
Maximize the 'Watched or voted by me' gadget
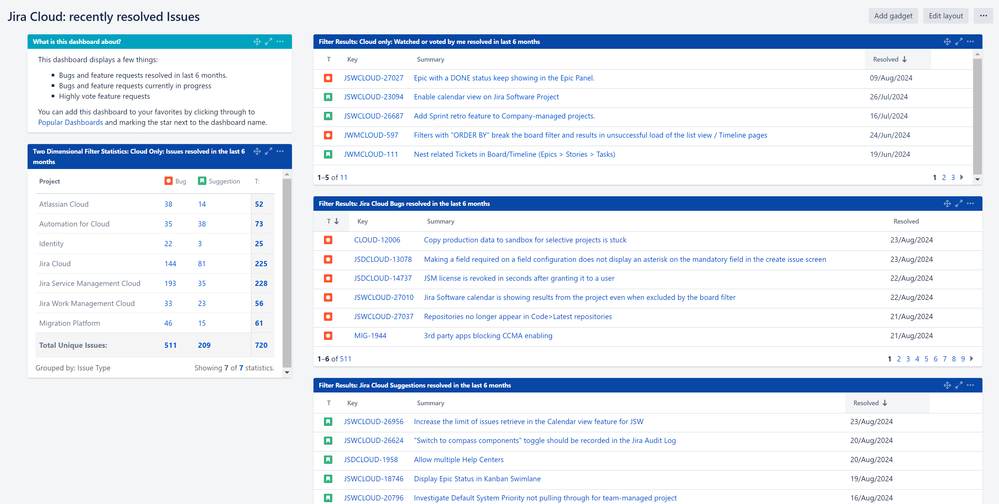959,41
